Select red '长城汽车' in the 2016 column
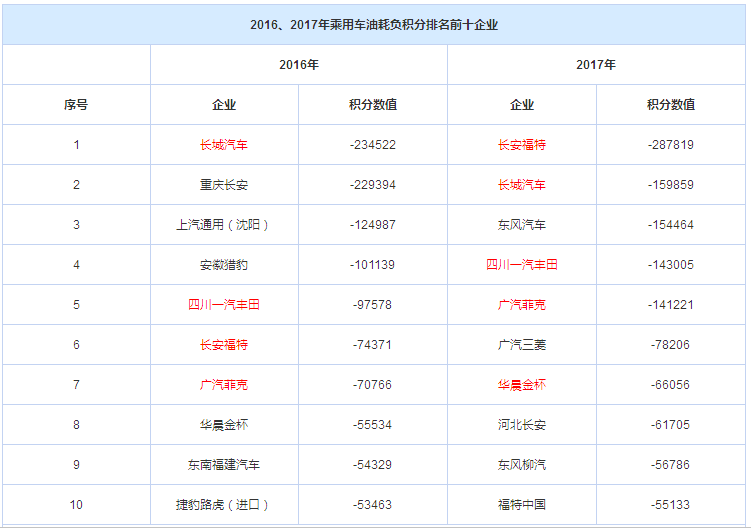The image size is (751, 528). click(x=224, y=145)
